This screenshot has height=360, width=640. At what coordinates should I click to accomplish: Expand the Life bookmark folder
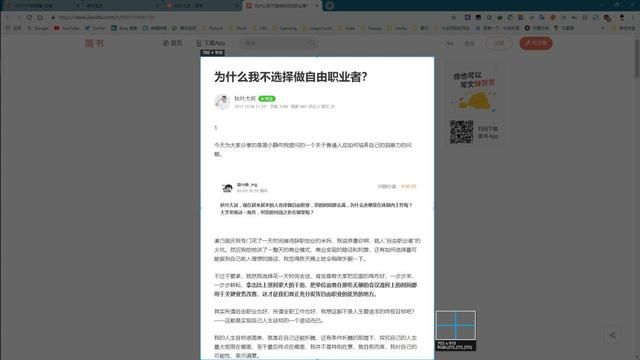(x=260, y=28)
